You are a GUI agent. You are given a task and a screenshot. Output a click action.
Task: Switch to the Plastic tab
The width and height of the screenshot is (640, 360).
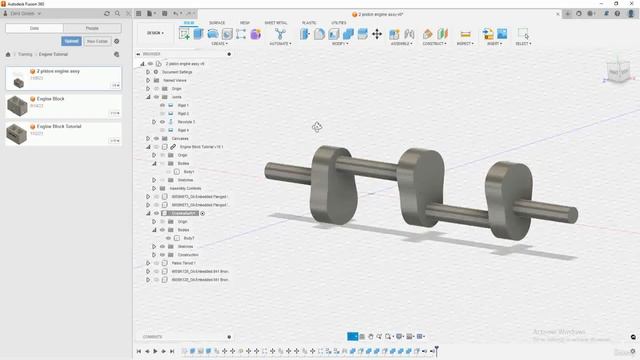click(x=309, y=22)
